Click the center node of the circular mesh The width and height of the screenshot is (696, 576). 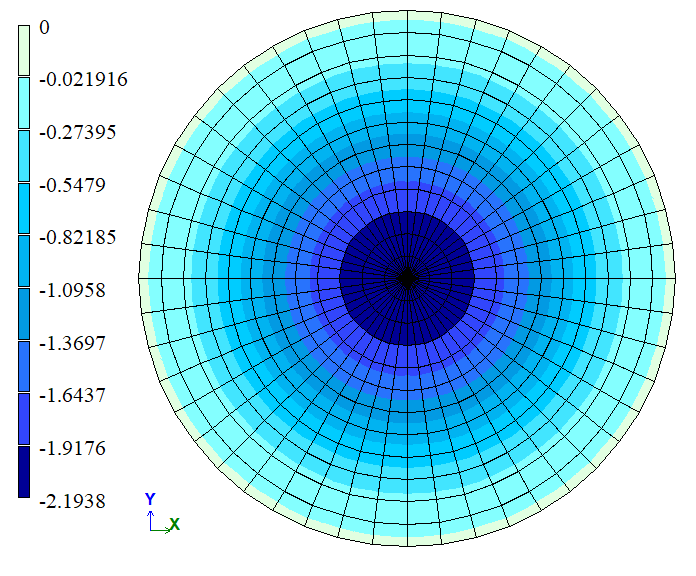click(x=406, y=278)
